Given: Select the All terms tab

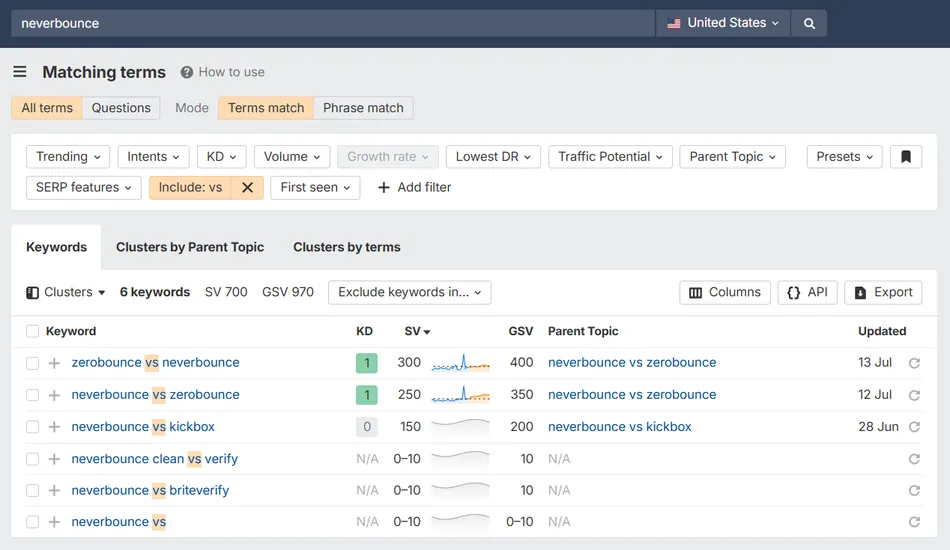Looking at the screenshot, I should coord(47,108).
